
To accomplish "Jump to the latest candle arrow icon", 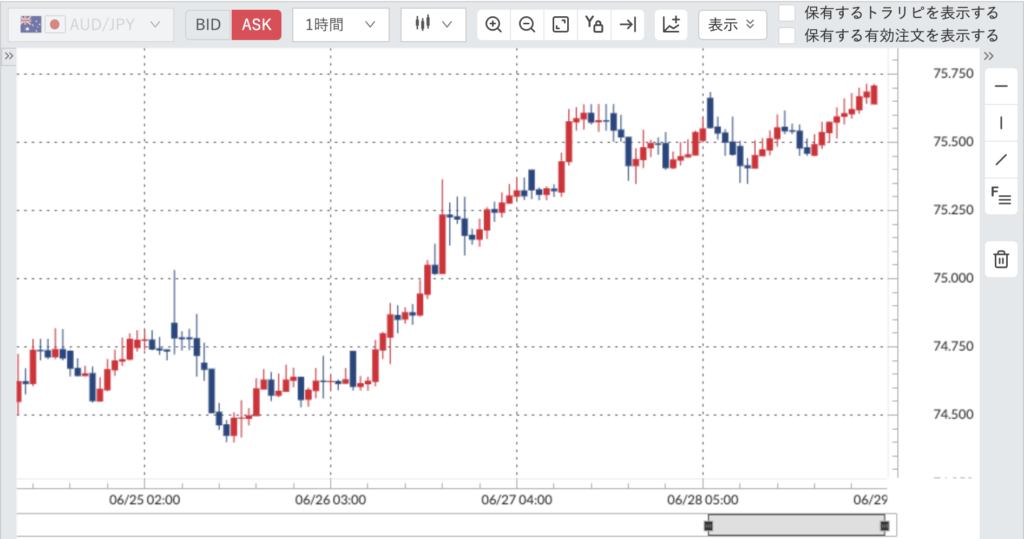I will pyautogui.click(x=628, y=25).
